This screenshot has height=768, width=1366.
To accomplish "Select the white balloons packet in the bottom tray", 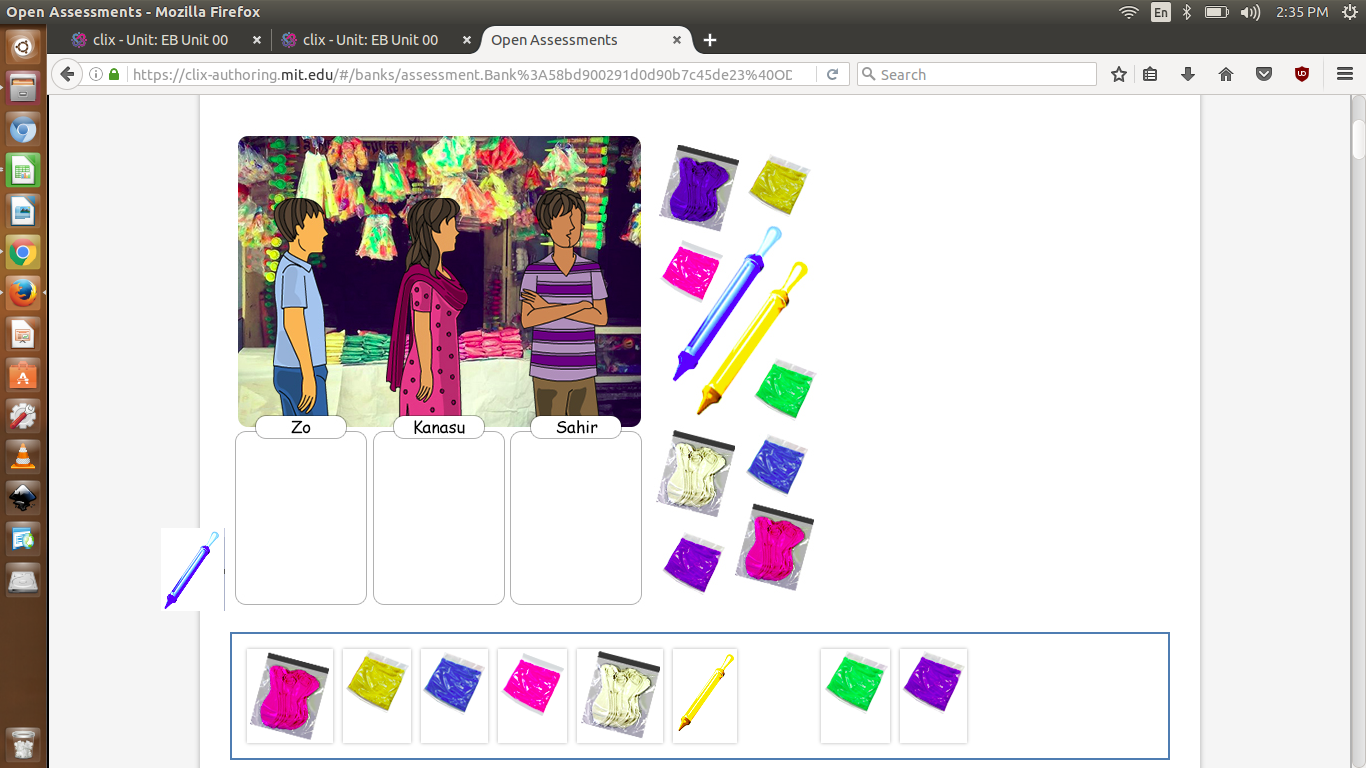I will (620, 695).
